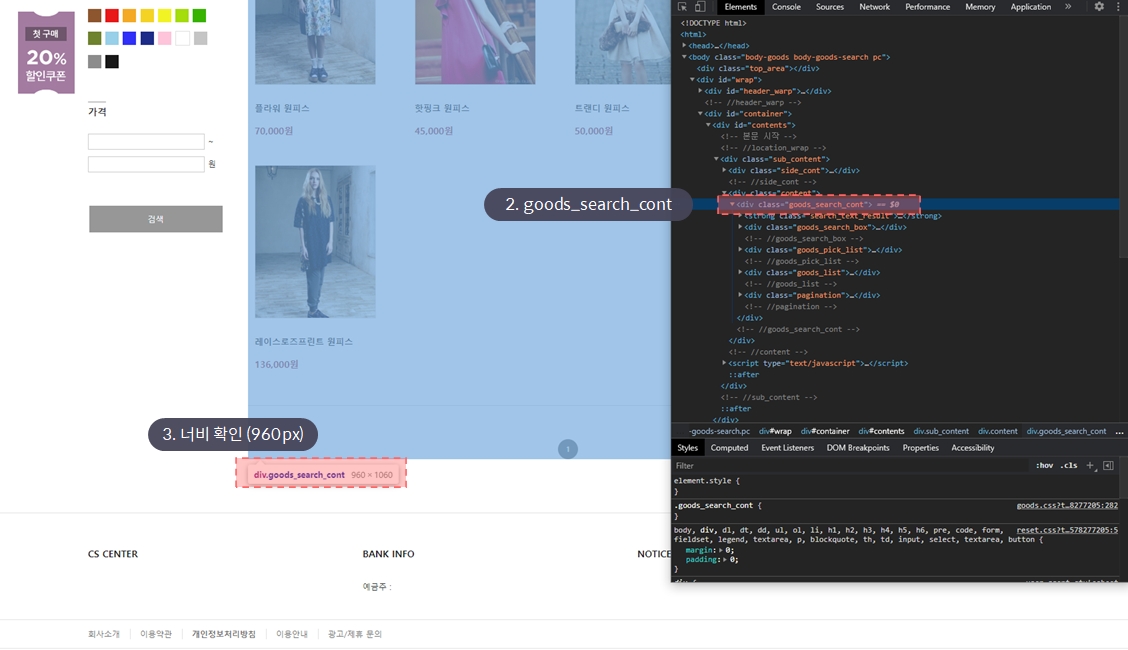Open the DevTools three-dot menu
1128x650 pixels.
[x=1118, y=7]
